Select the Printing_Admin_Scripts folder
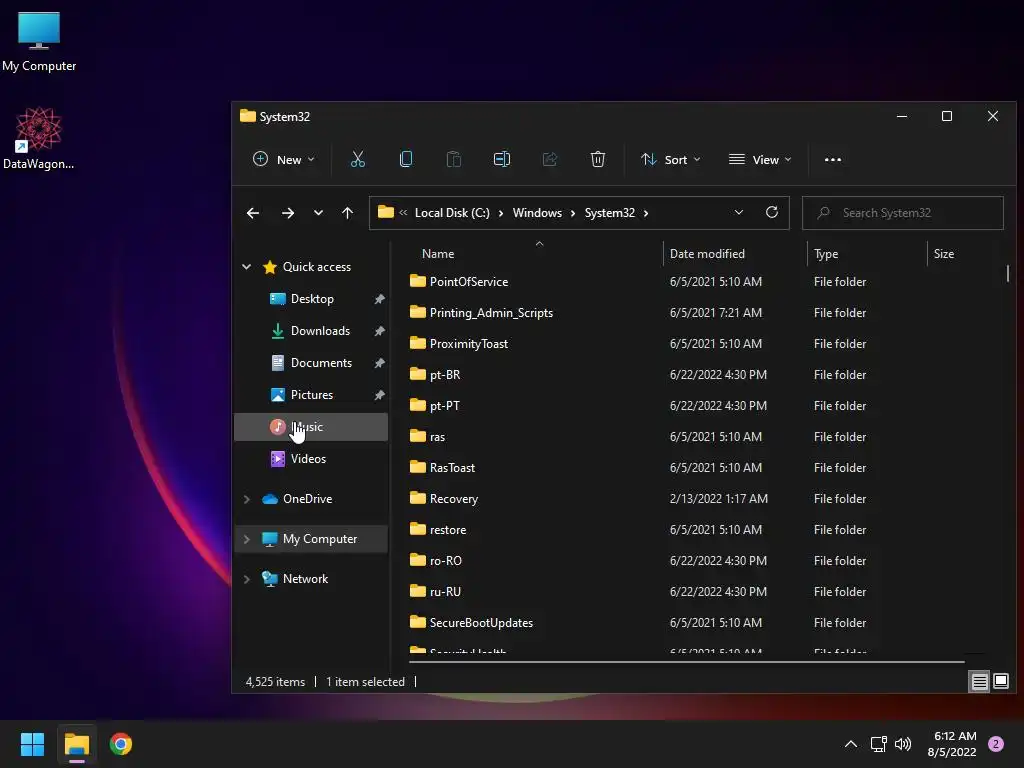1024x768 pixels. (x=490, y=313)
